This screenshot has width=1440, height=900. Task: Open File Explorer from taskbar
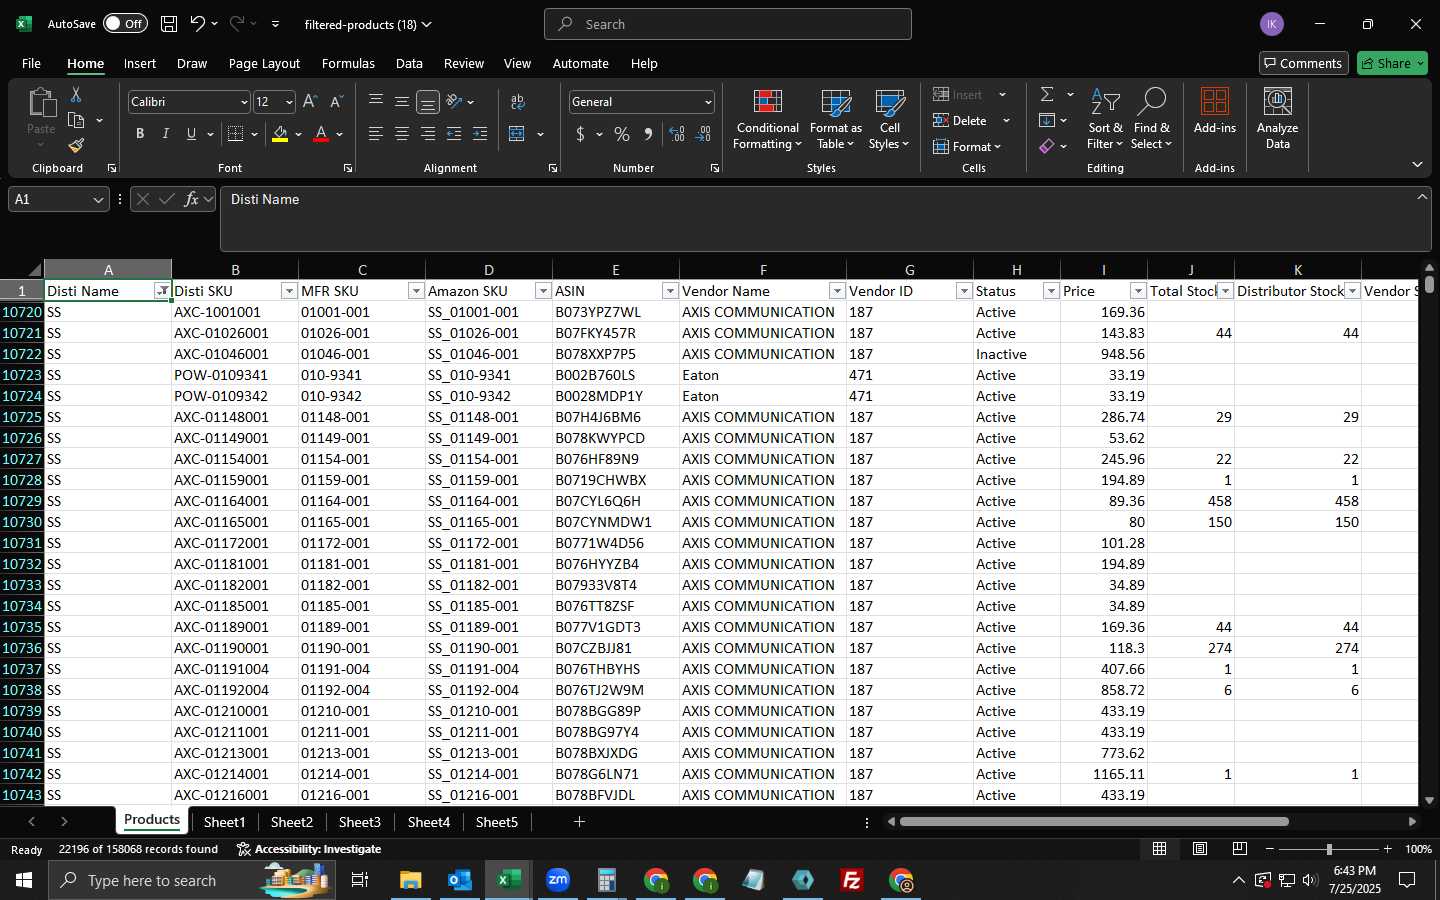coord(411,880)
